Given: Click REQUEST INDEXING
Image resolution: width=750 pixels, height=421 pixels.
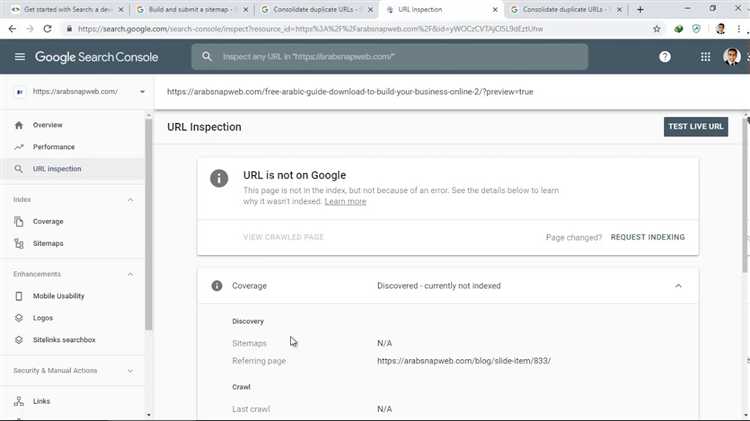Looking at the screenshot, I should pos(648,237).
